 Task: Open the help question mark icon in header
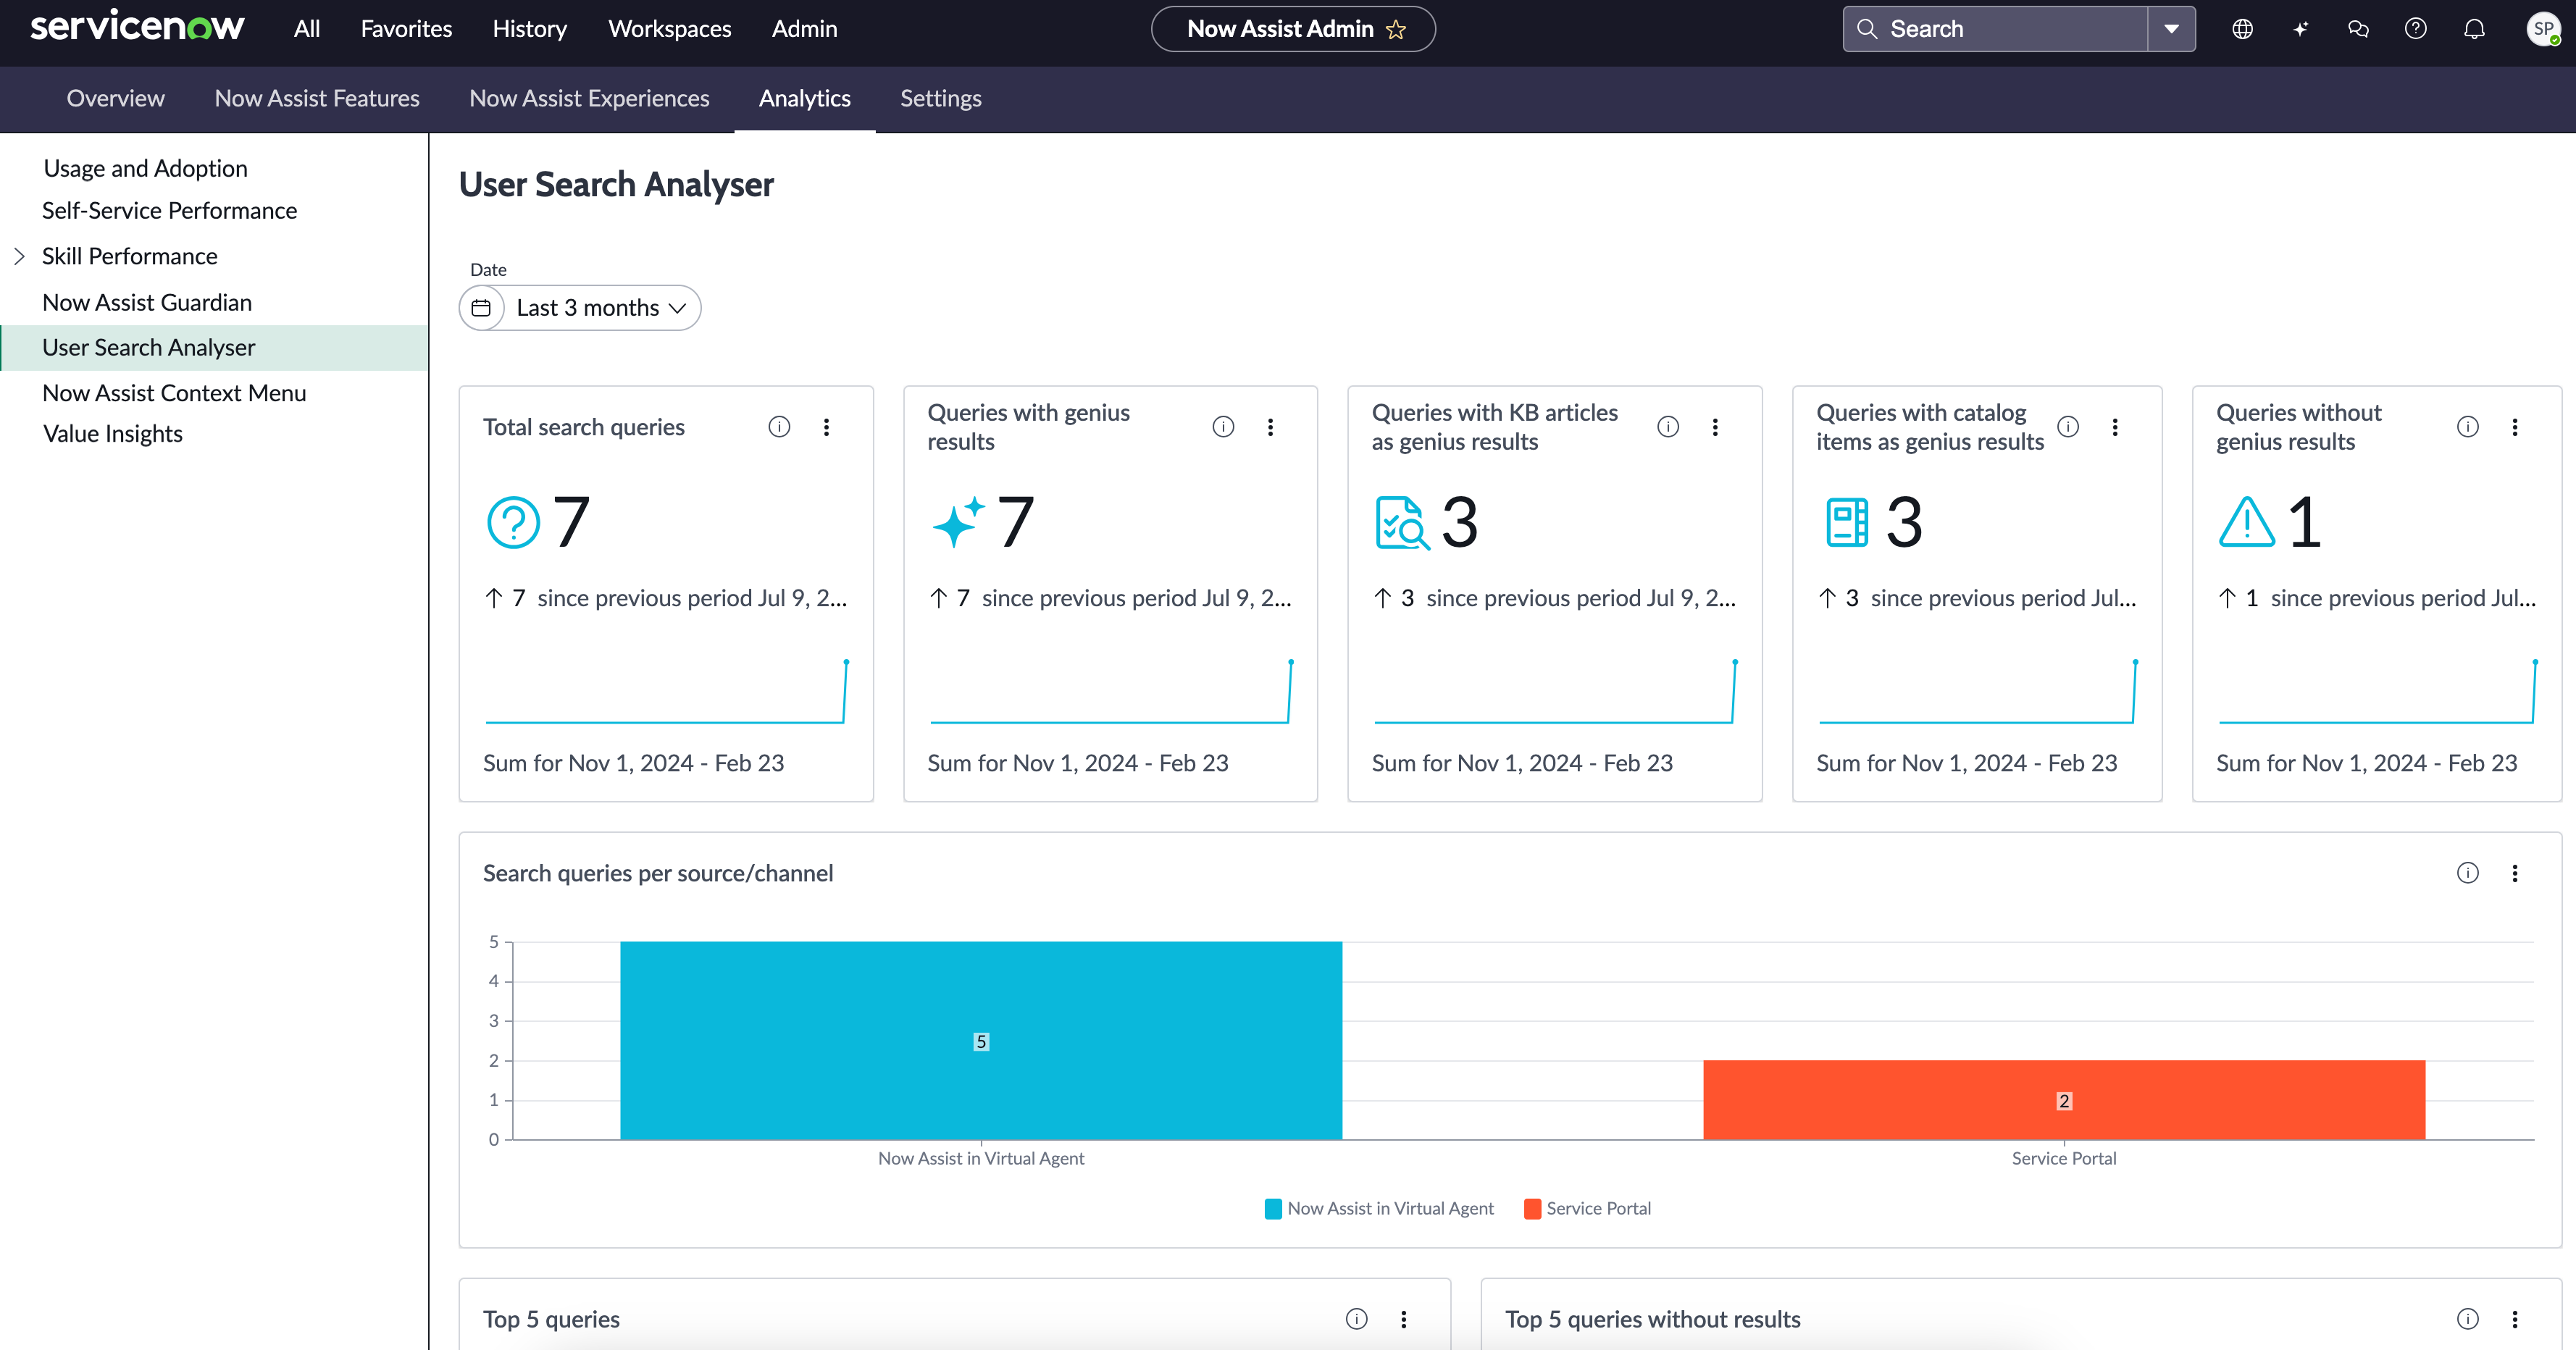point(2416,29)
